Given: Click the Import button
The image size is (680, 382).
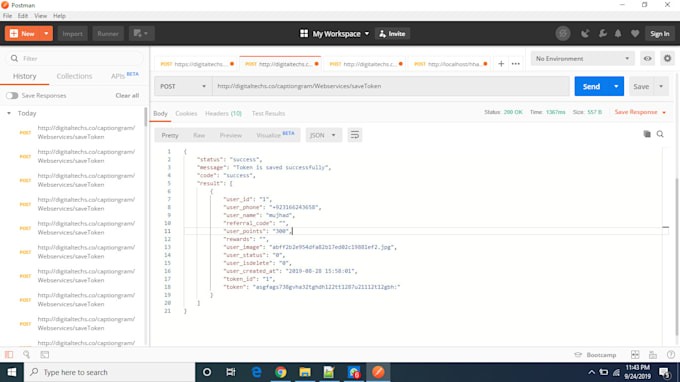Looking at the screenshot, I should coord(72,33).
